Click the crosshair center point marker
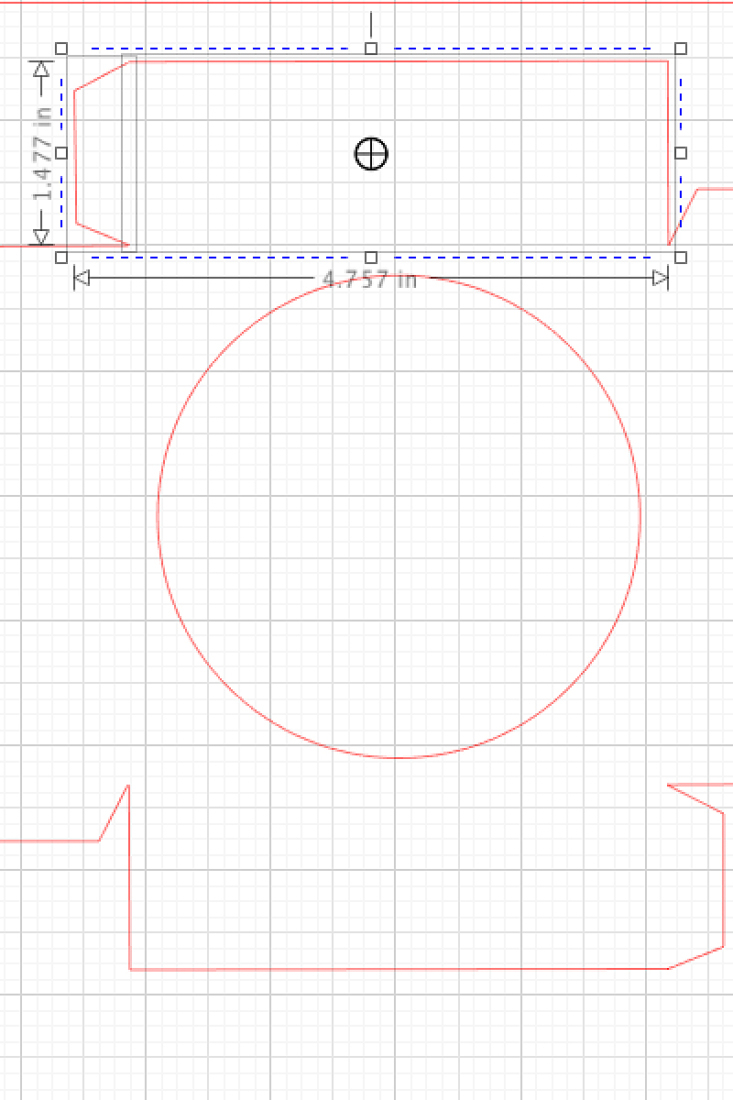733x1100 pixels. pos(371,154)
